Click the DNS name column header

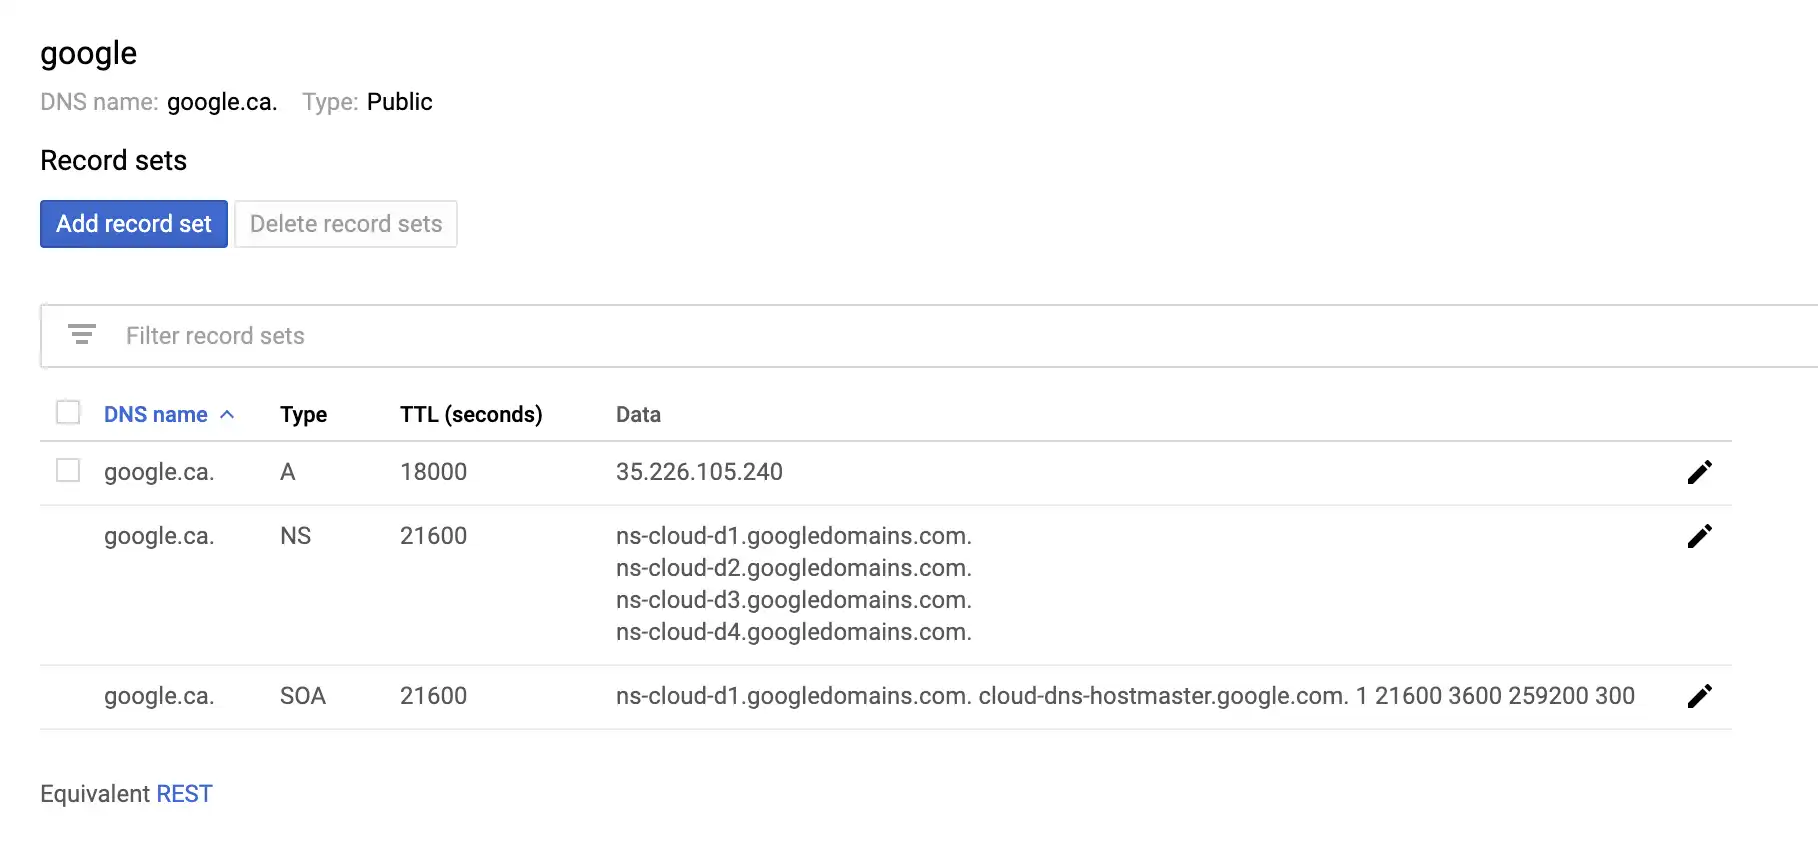[x=156, y=414]
